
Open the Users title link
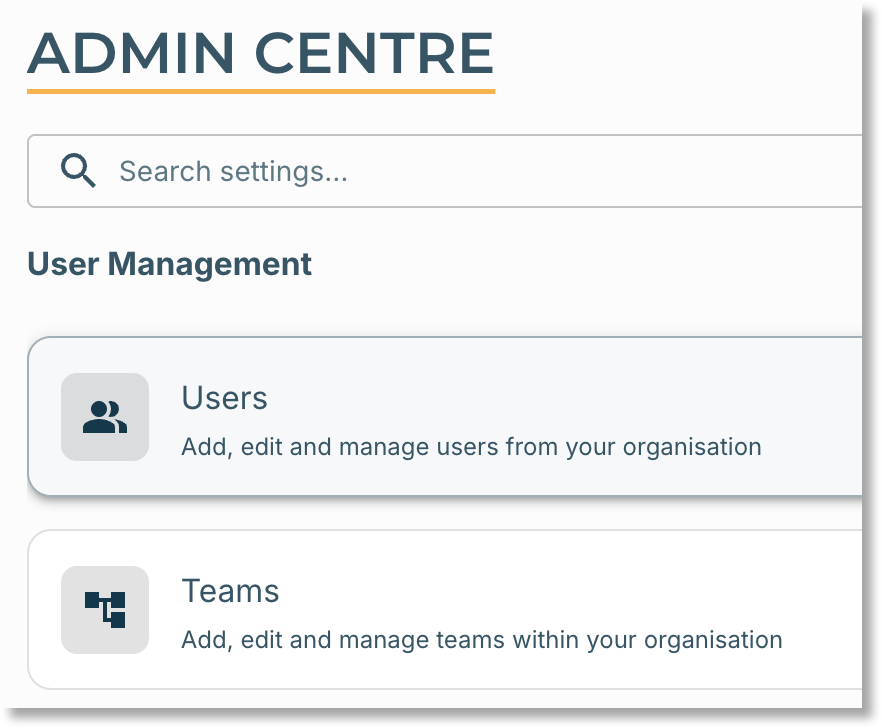pyautogui.click(x=224, y=398)
